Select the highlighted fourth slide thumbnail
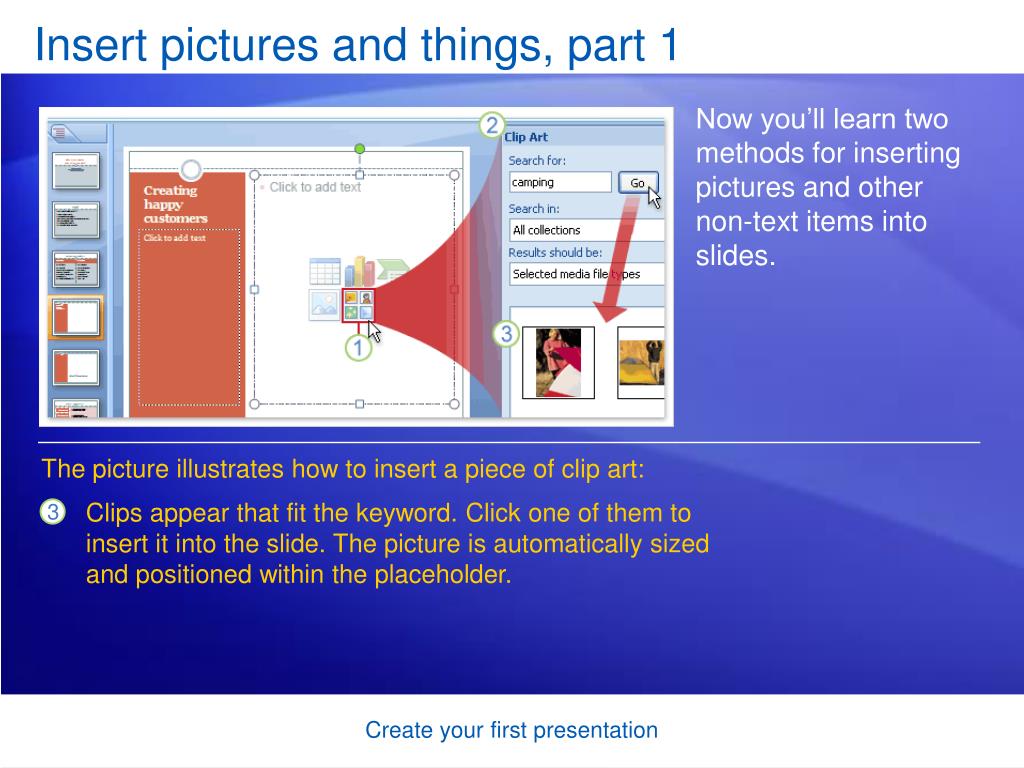 (x=76, y=317)
